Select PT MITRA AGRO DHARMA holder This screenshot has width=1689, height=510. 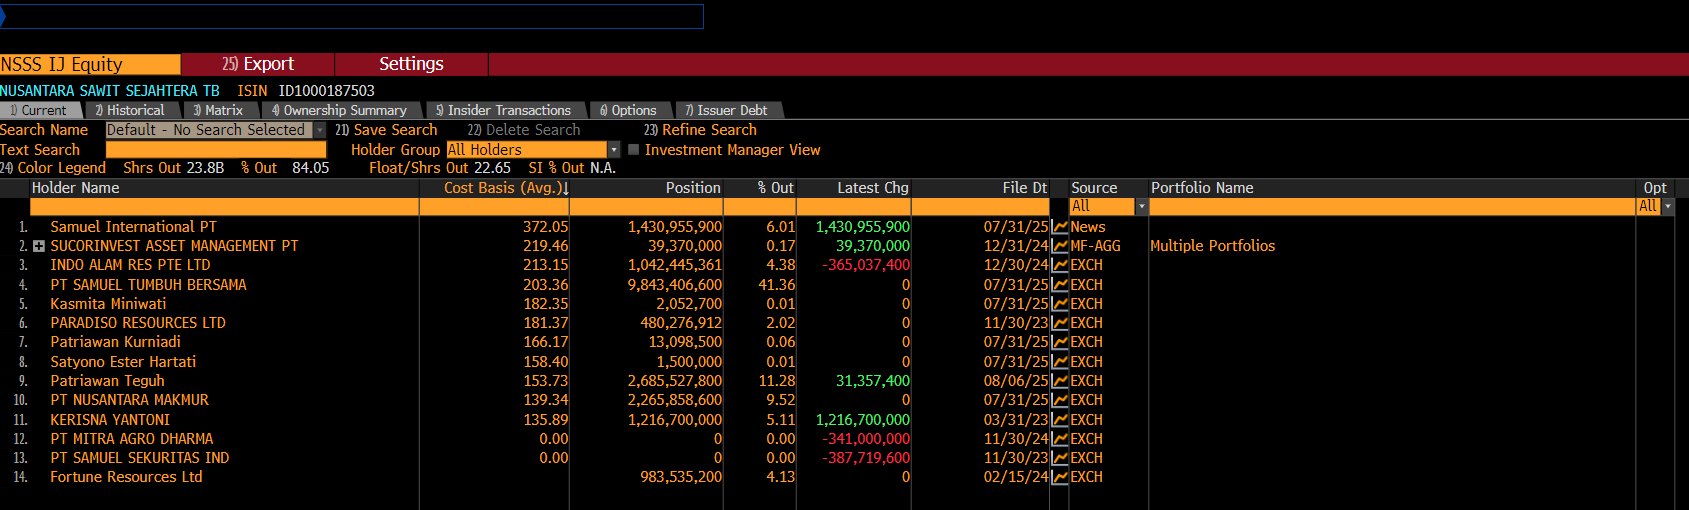tap(131, 439)
